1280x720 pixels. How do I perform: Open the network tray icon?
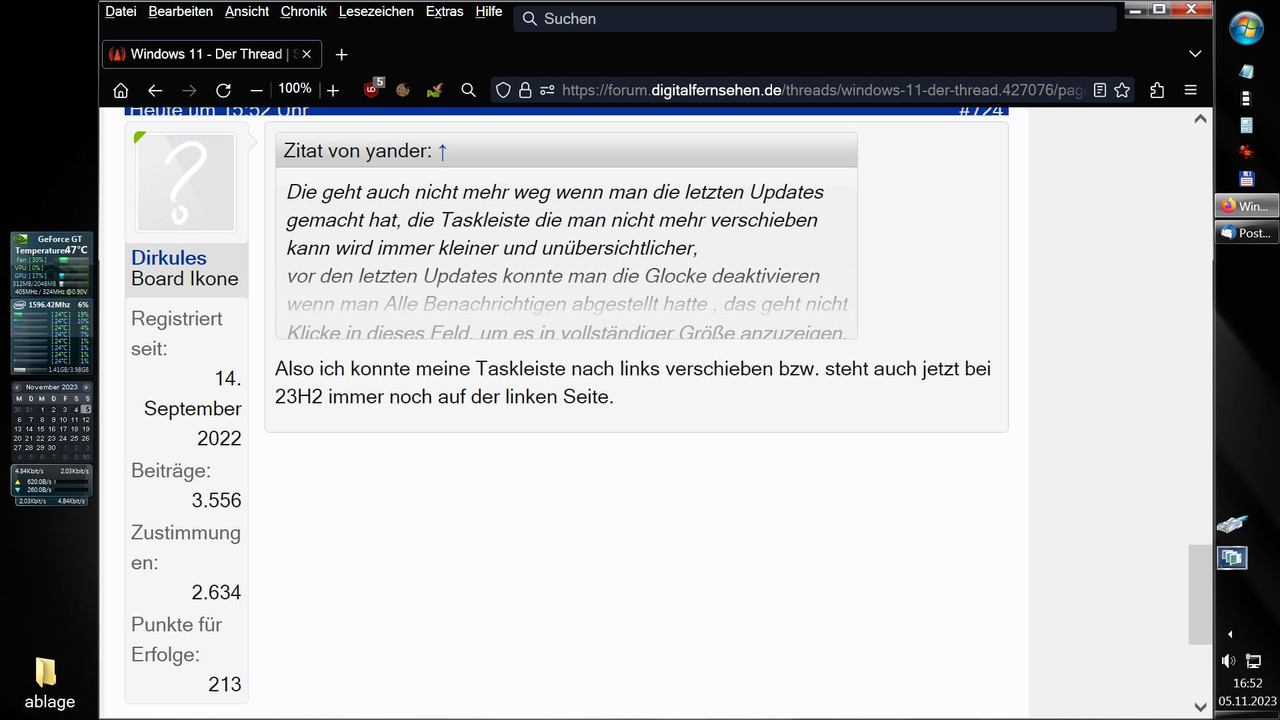coord(1254,661)
